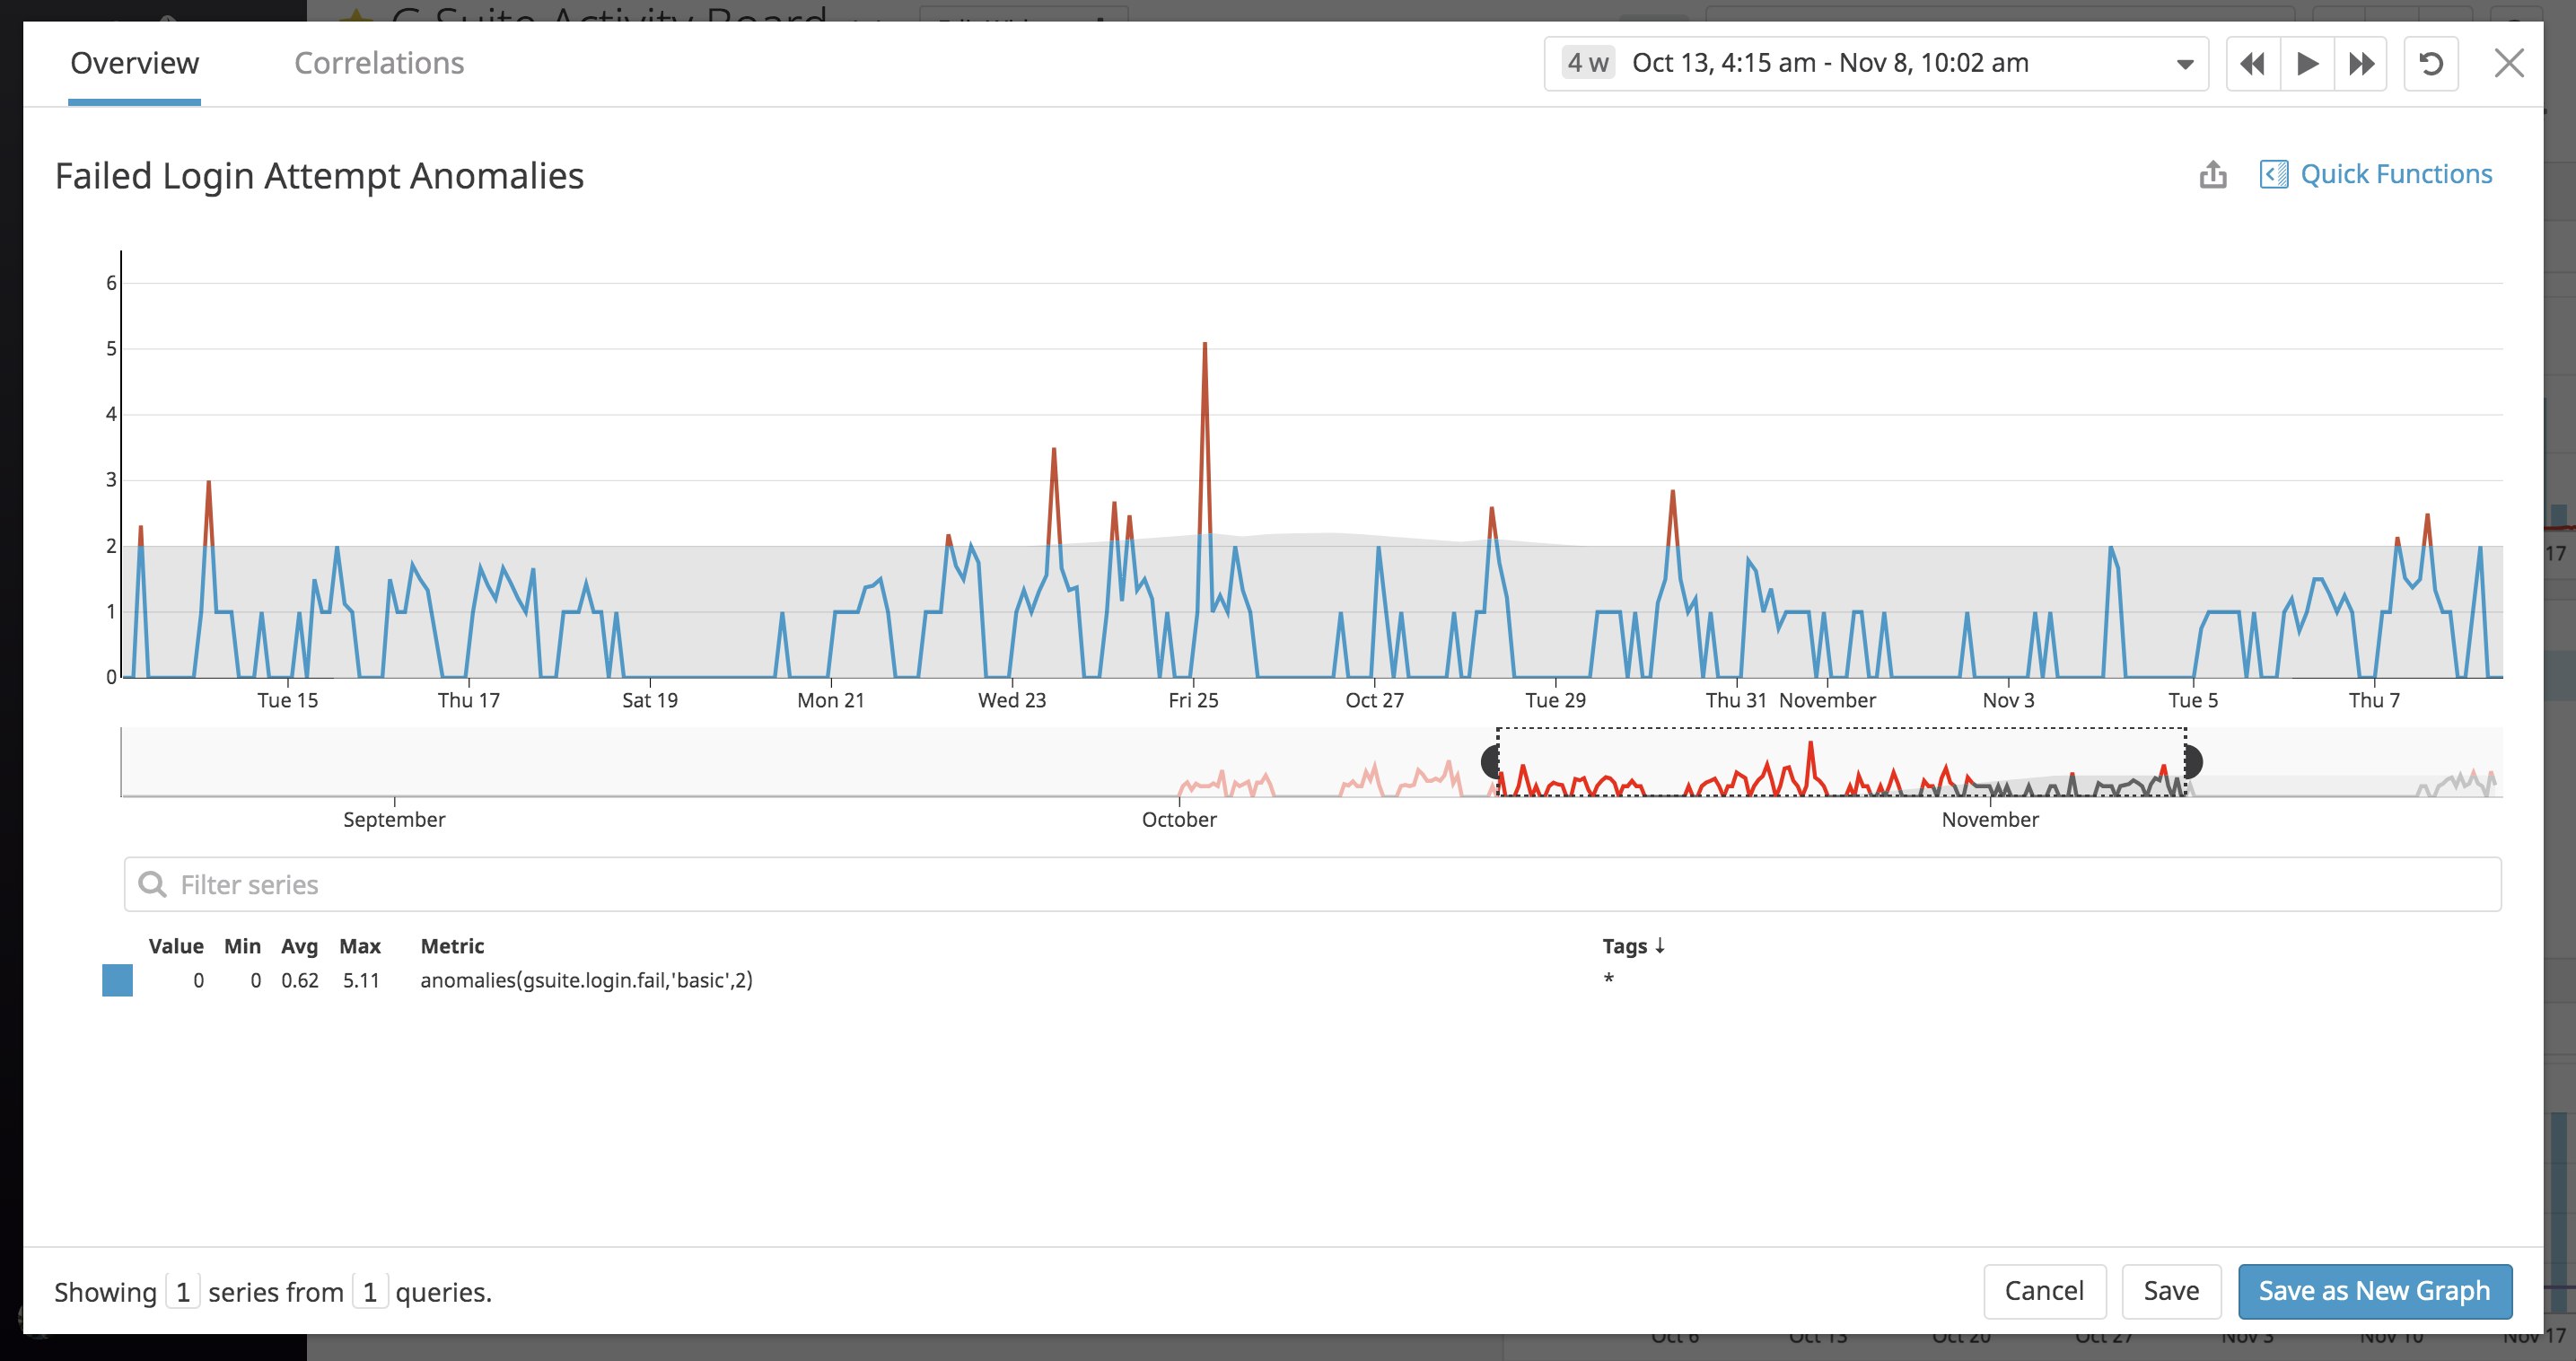Click the fast-forward time range icon
2576x1361 pixels.
point(2361,64)
